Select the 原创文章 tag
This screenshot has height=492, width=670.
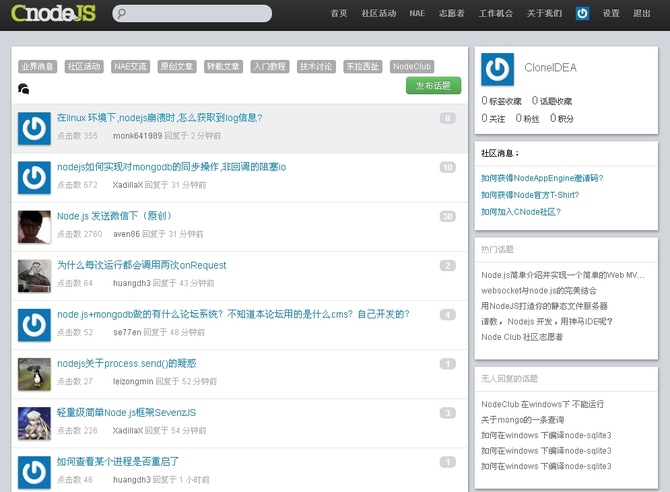(177, 66)
